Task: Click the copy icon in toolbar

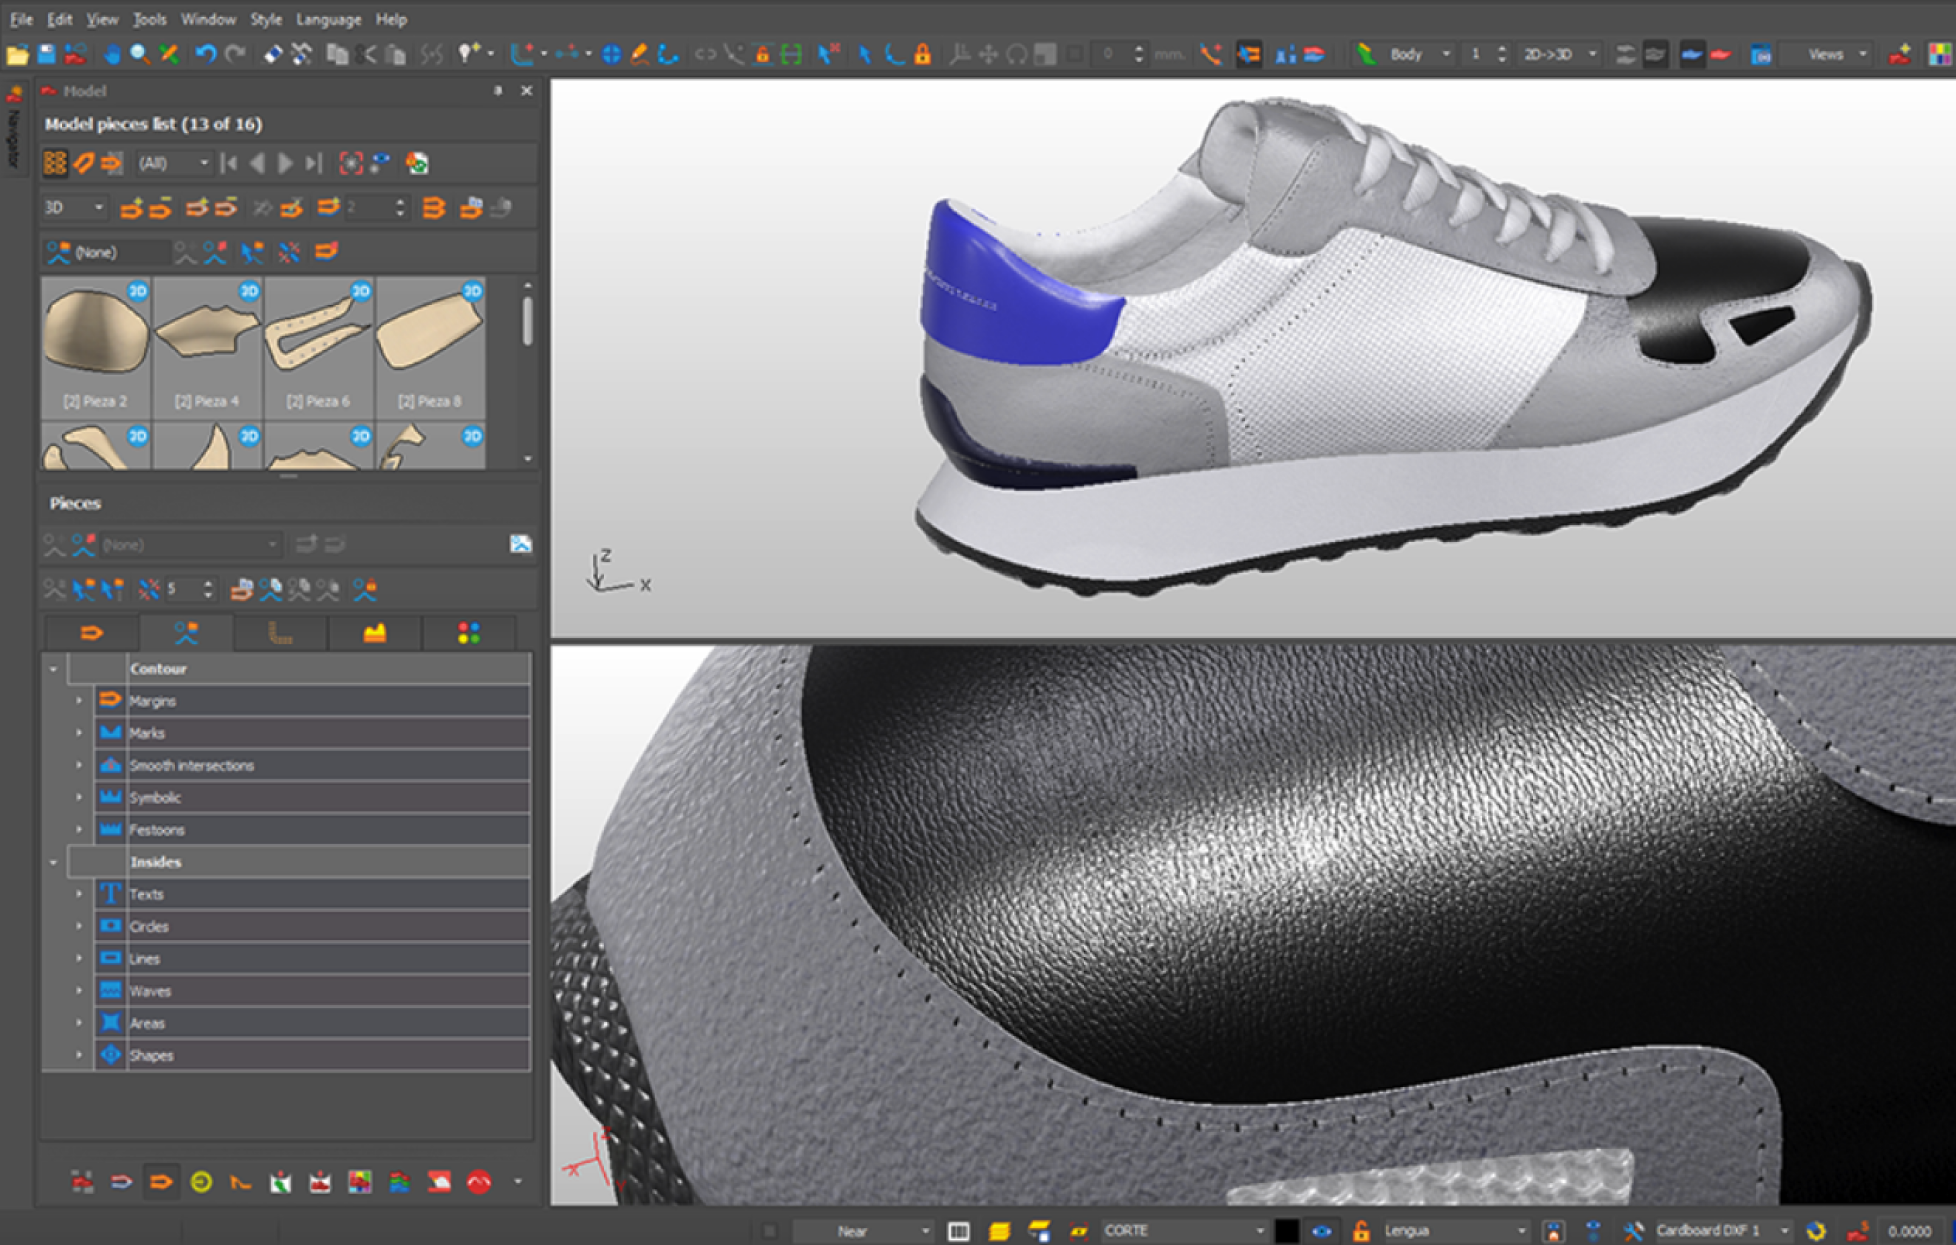Action: click(x=337, y=54)
